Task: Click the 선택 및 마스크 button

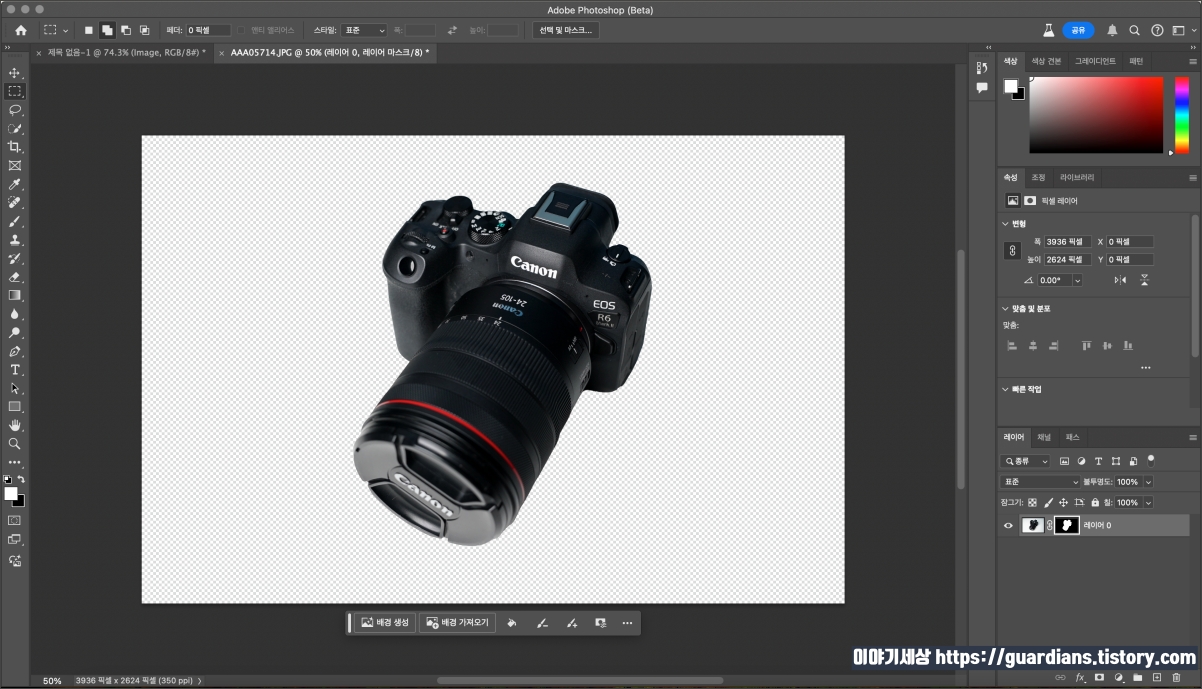Action: (566, 31)
